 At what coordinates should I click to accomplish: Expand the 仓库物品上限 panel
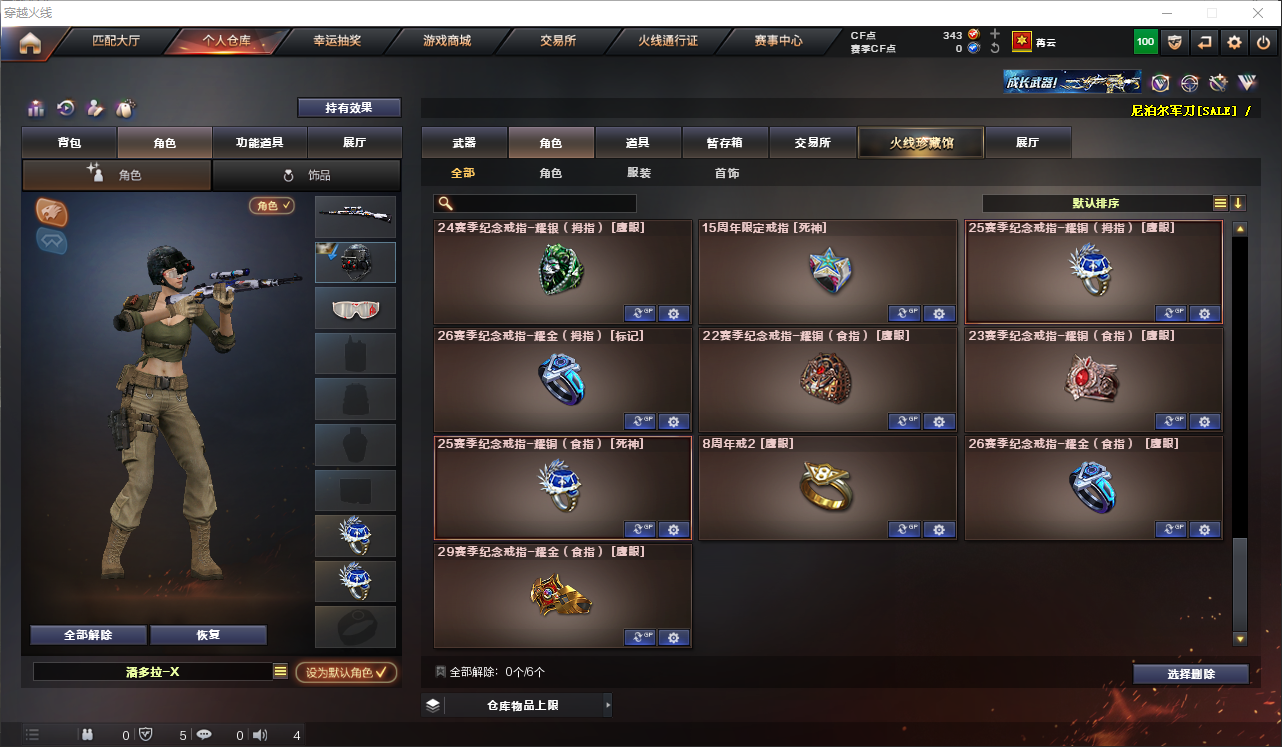coord(516,705)
